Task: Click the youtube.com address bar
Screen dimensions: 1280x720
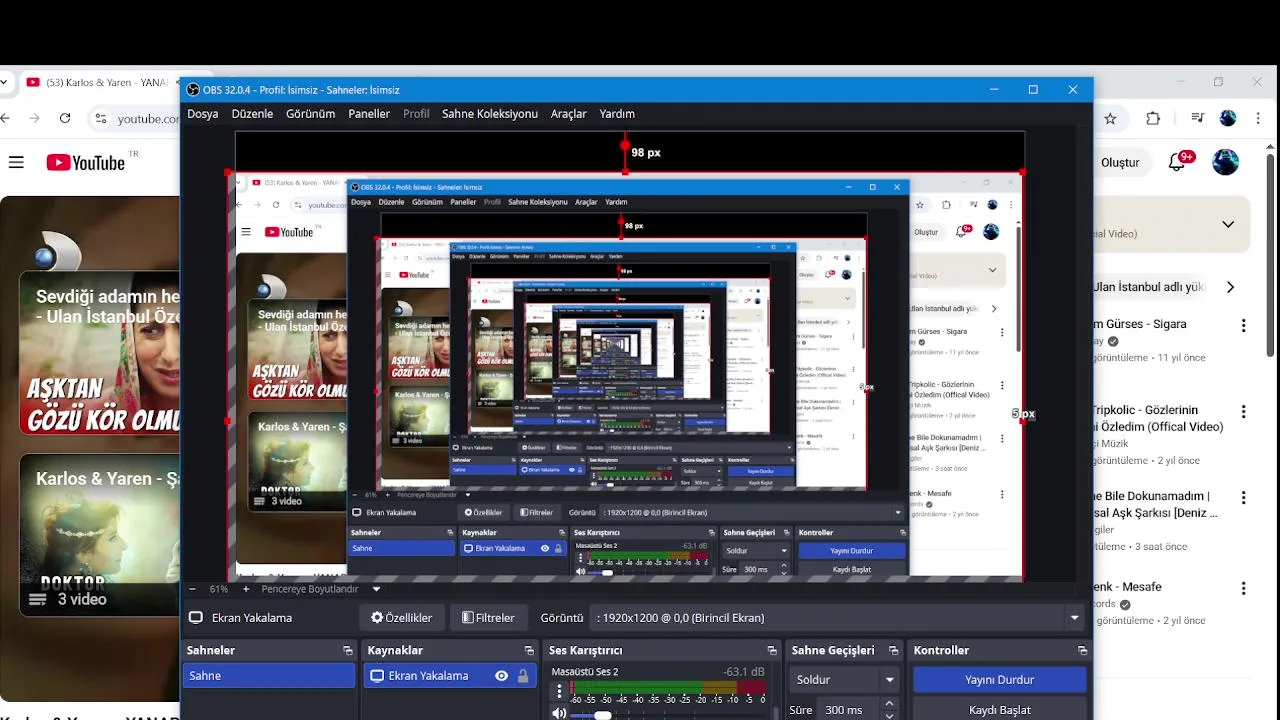Action: [x=148, y=119]
